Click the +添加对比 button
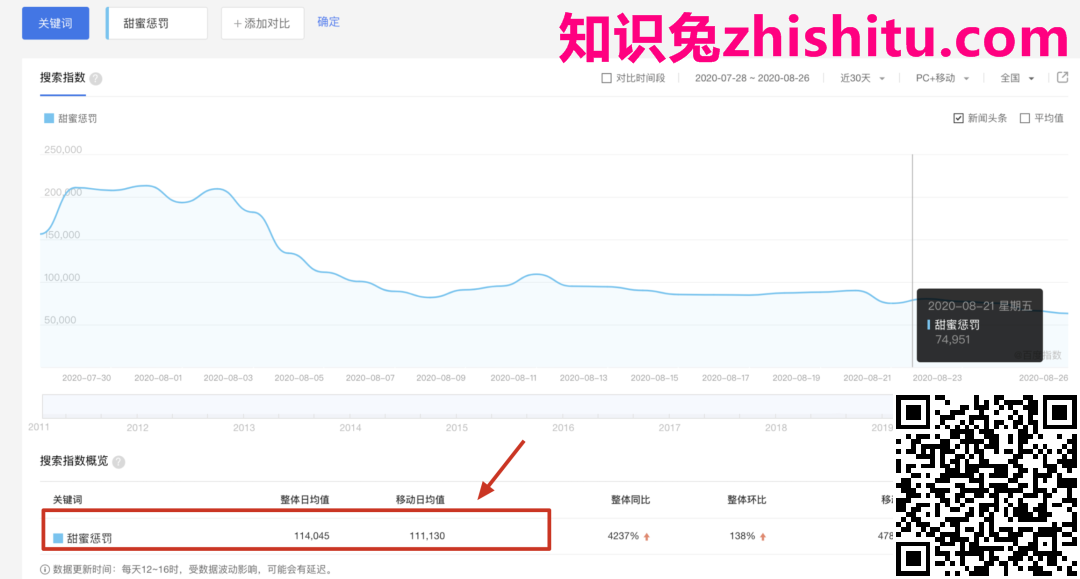The image size is (1080, 579). 262,23
